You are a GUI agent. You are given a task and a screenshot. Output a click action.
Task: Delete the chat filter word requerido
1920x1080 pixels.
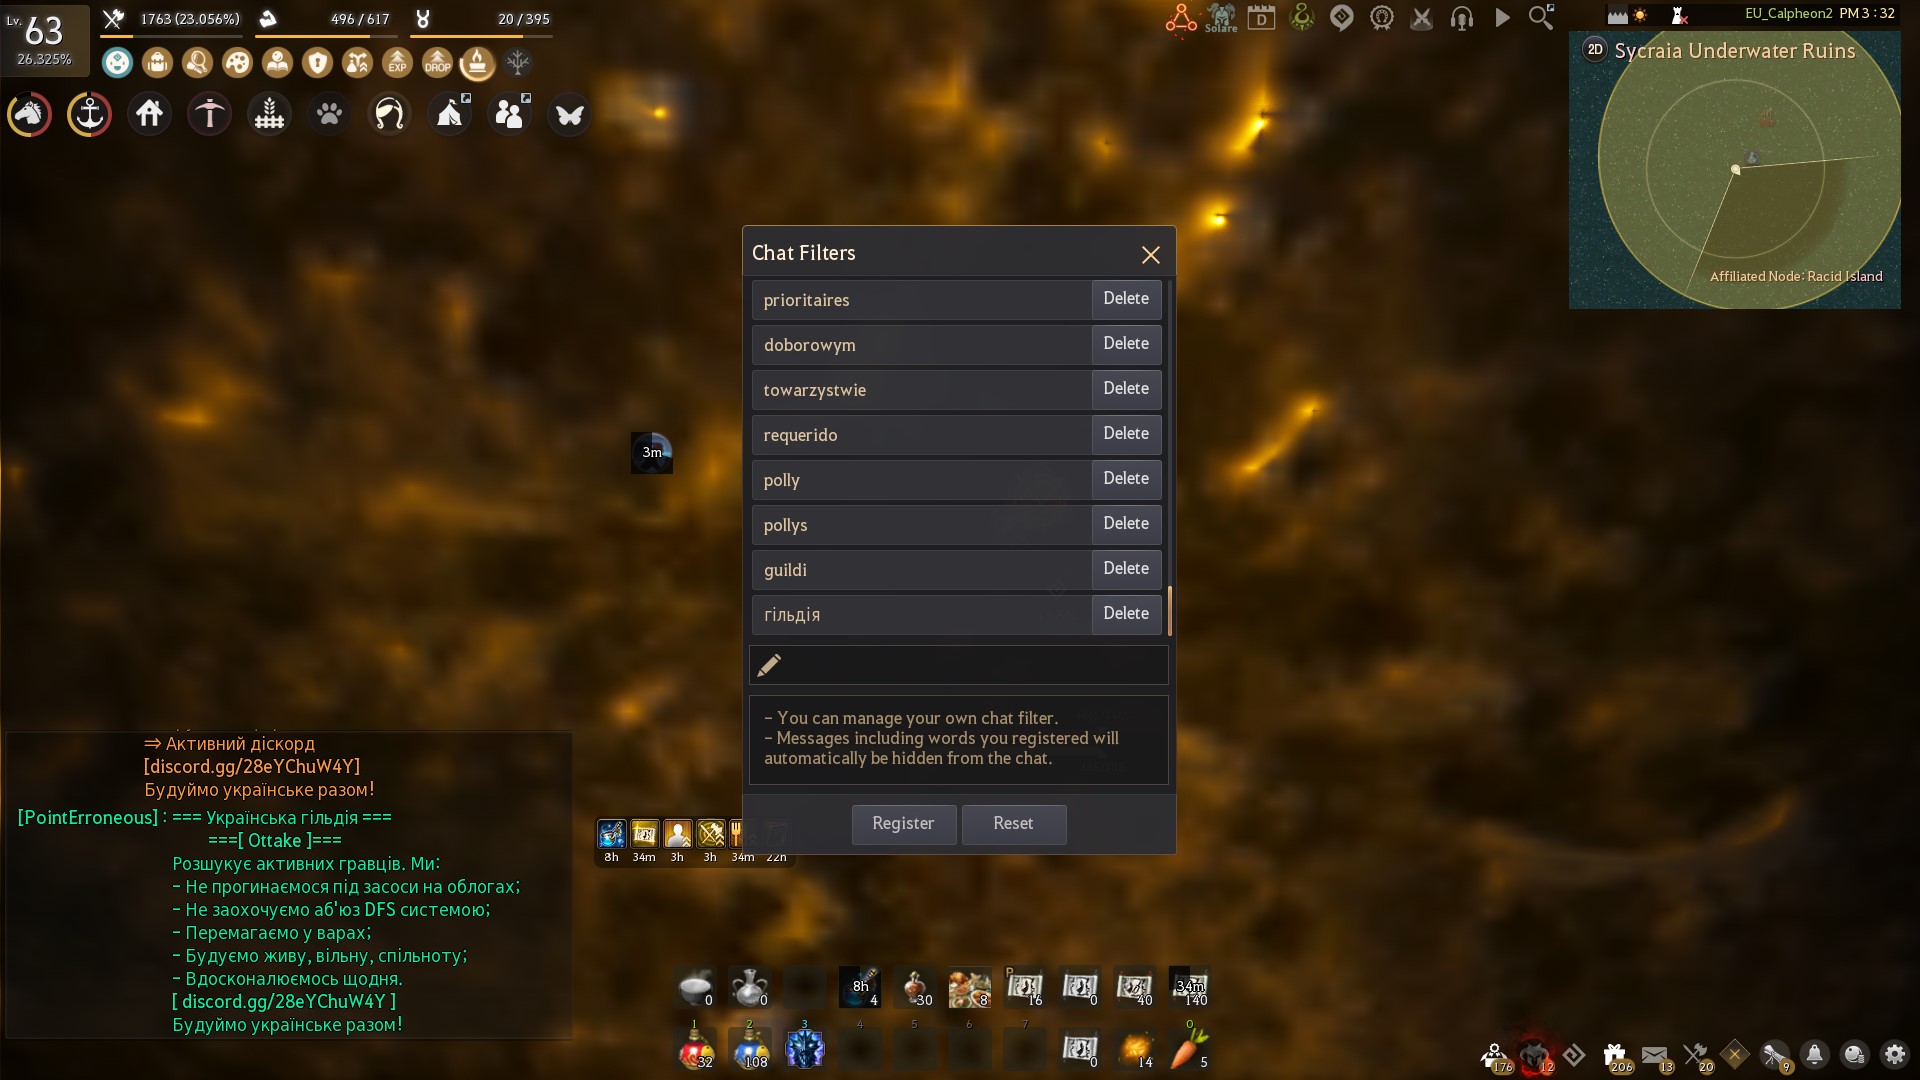point(1126,434)
